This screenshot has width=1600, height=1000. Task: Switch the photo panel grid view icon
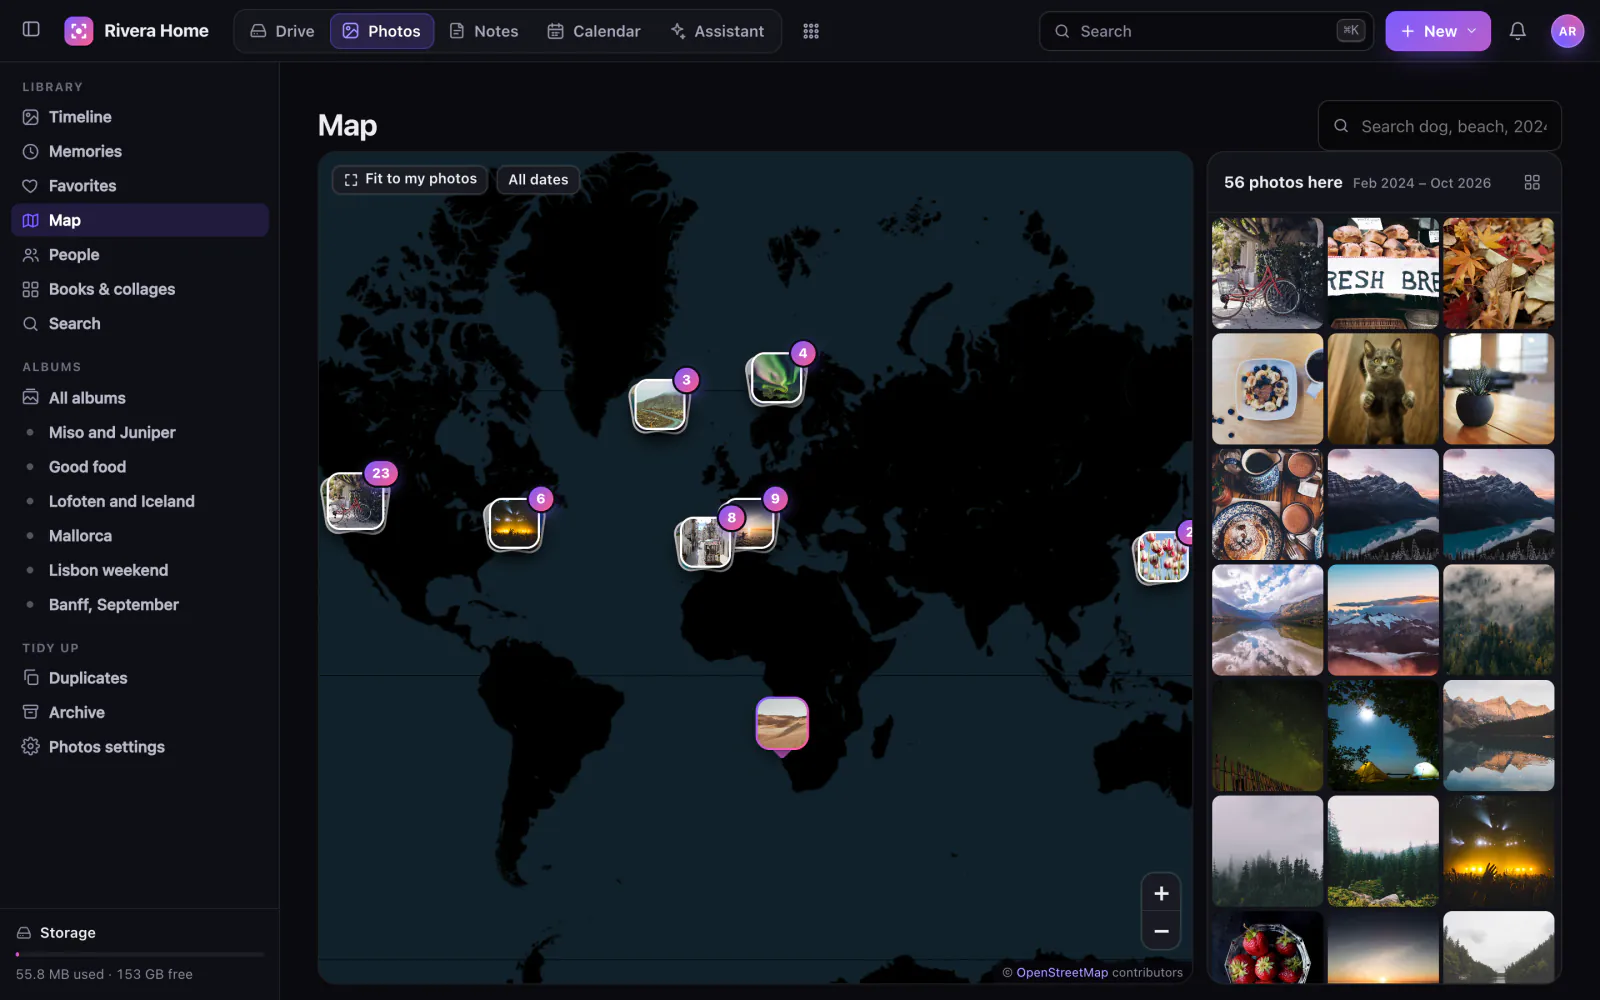click(1532, 182)
